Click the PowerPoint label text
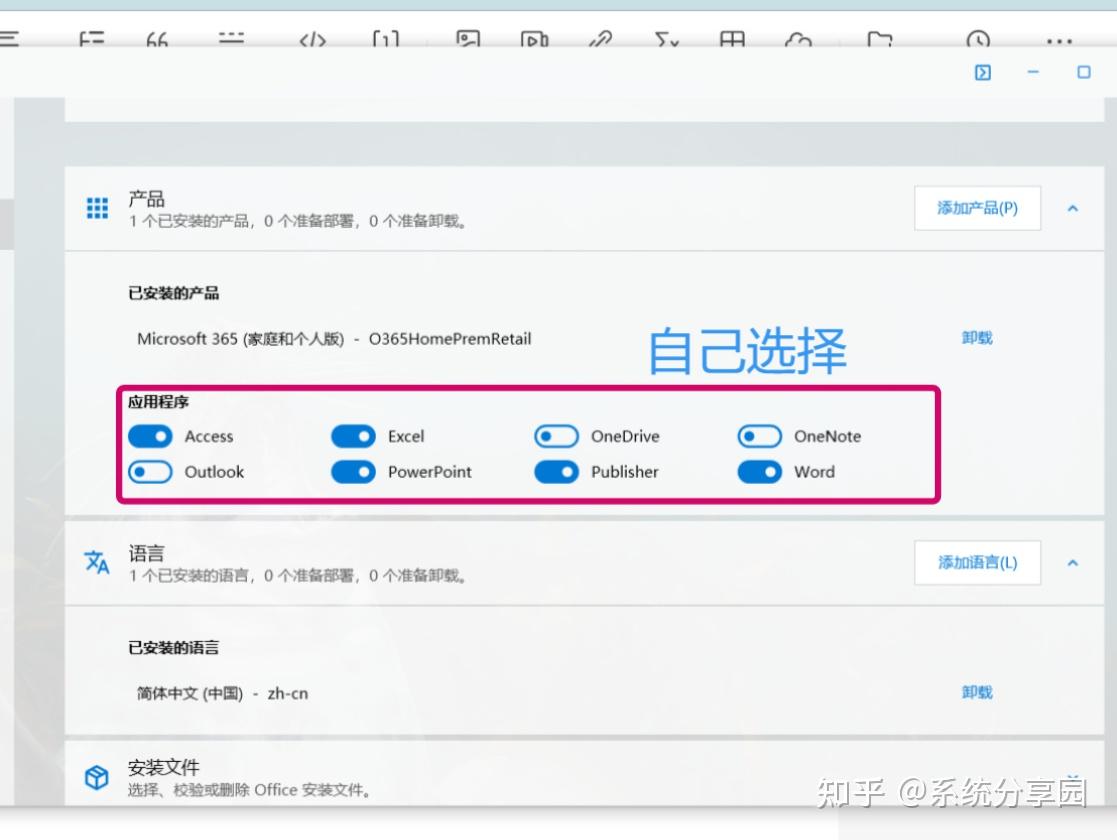1117x840 pixels. [430, 472]
